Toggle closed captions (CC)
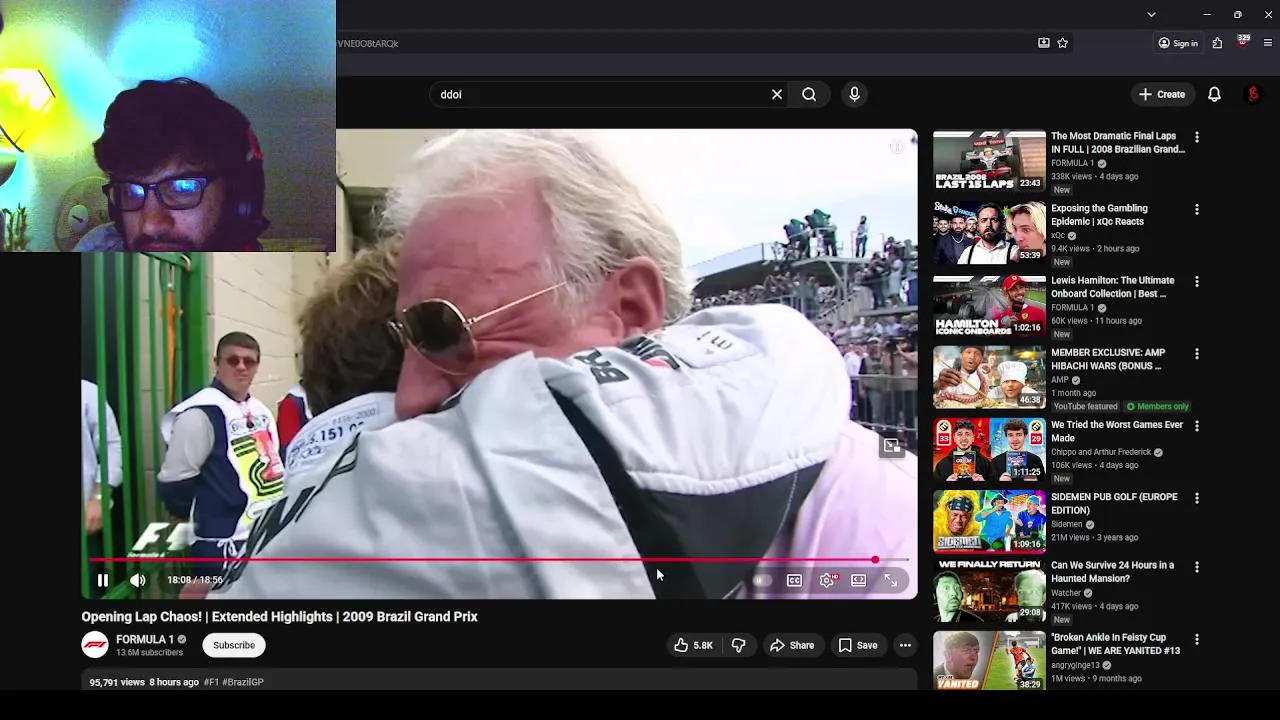The image size is (1280, 720). (x=794, y=580)
